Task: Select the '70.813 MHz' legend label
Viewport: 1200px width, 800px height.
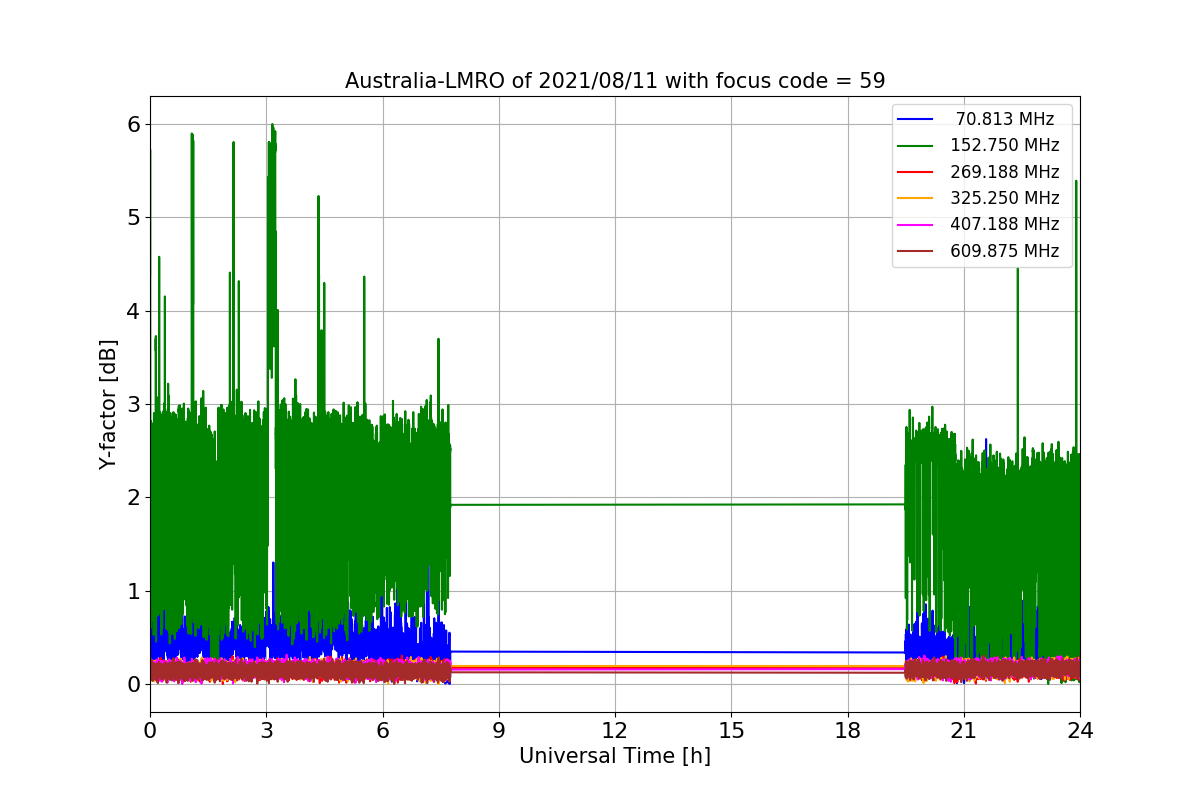Action: (1005, 119)
